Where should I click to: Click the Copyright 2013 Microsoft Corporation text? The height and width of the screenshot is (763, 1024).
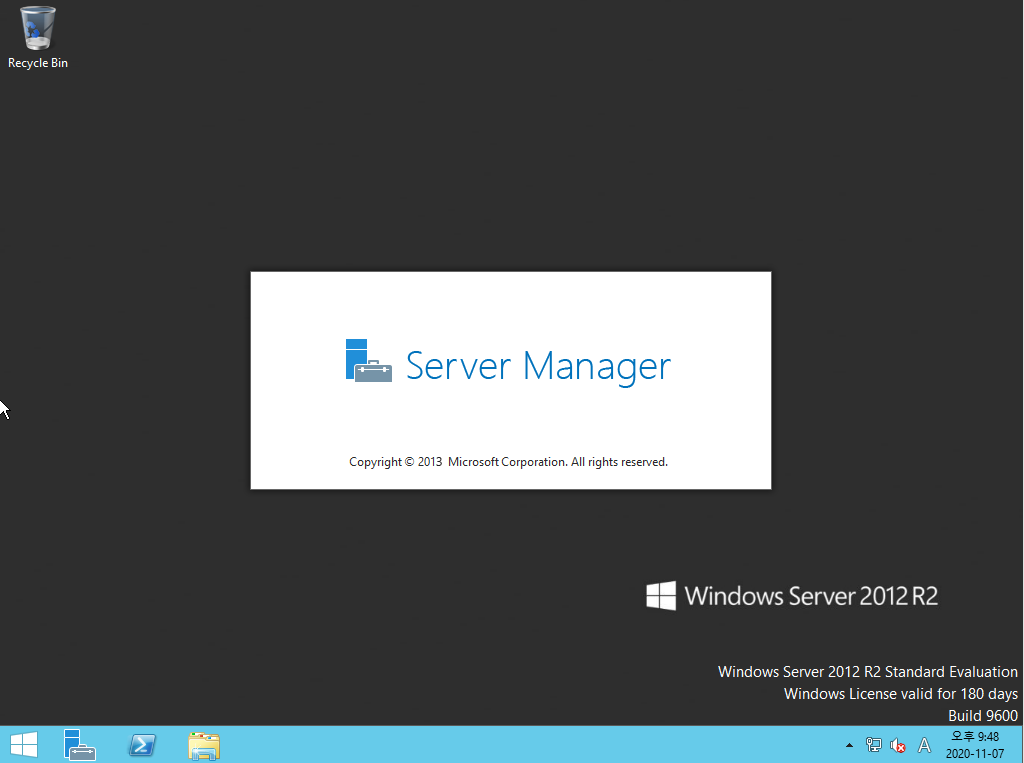(508, 462)
